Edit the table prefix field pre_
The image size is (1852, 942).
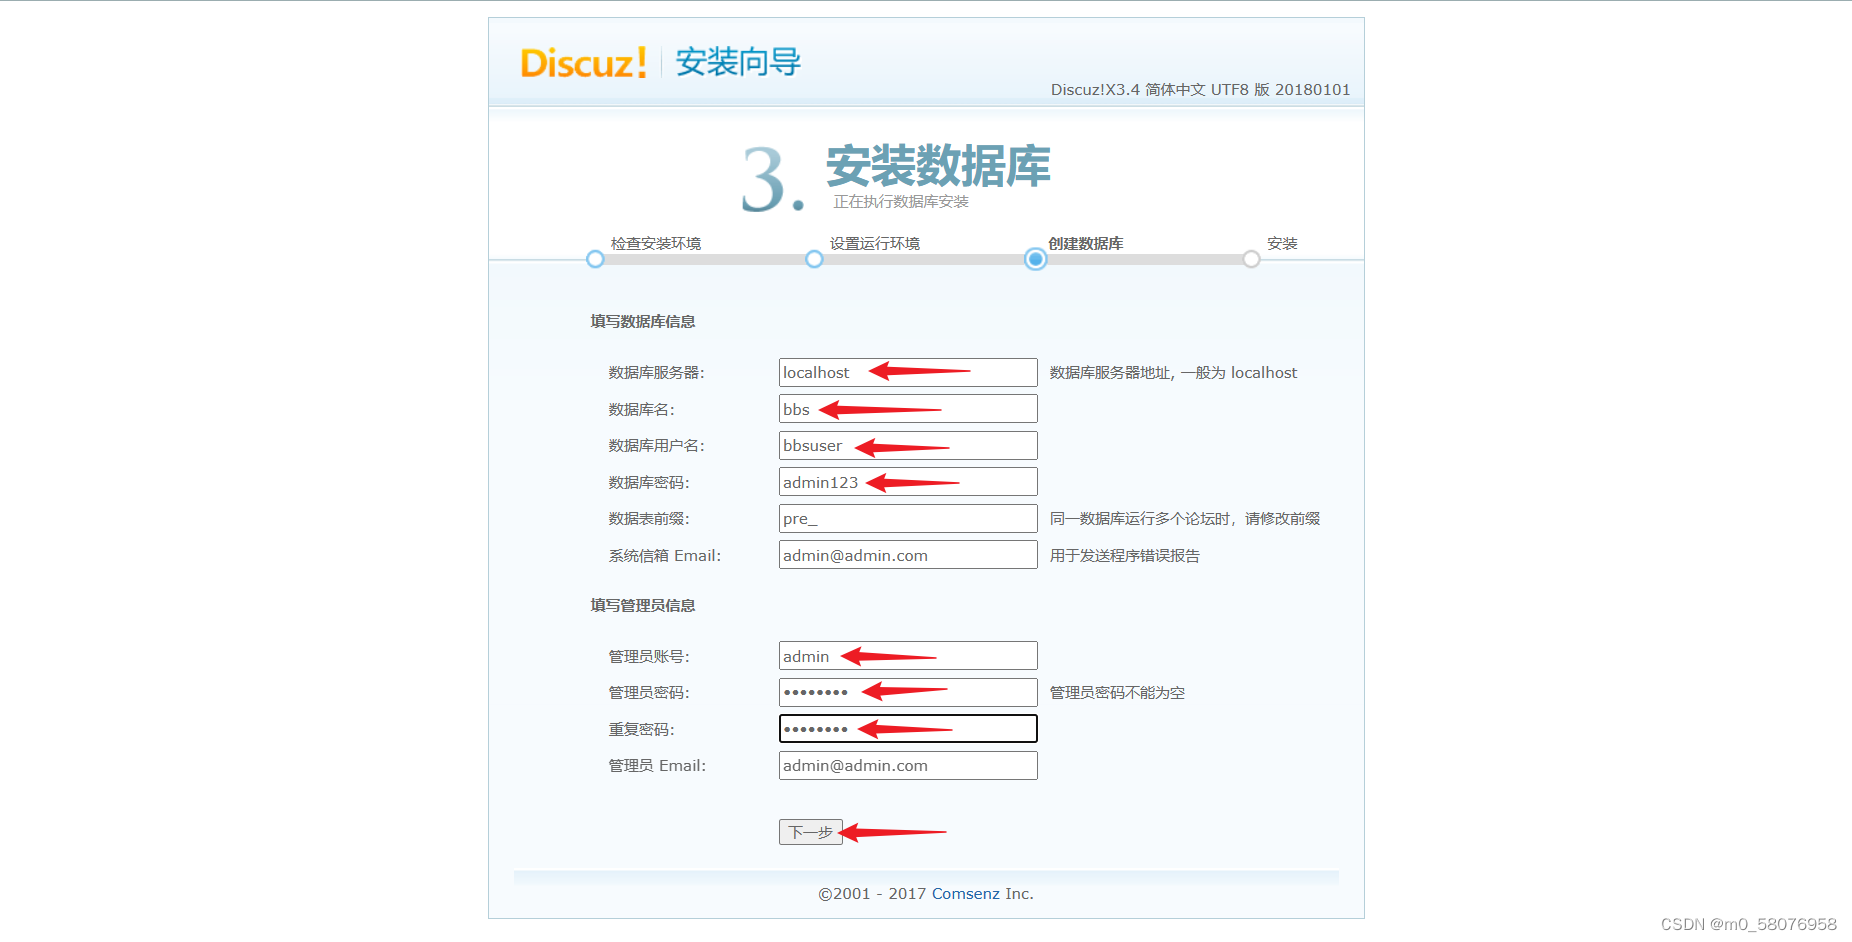tap(908, 518)
